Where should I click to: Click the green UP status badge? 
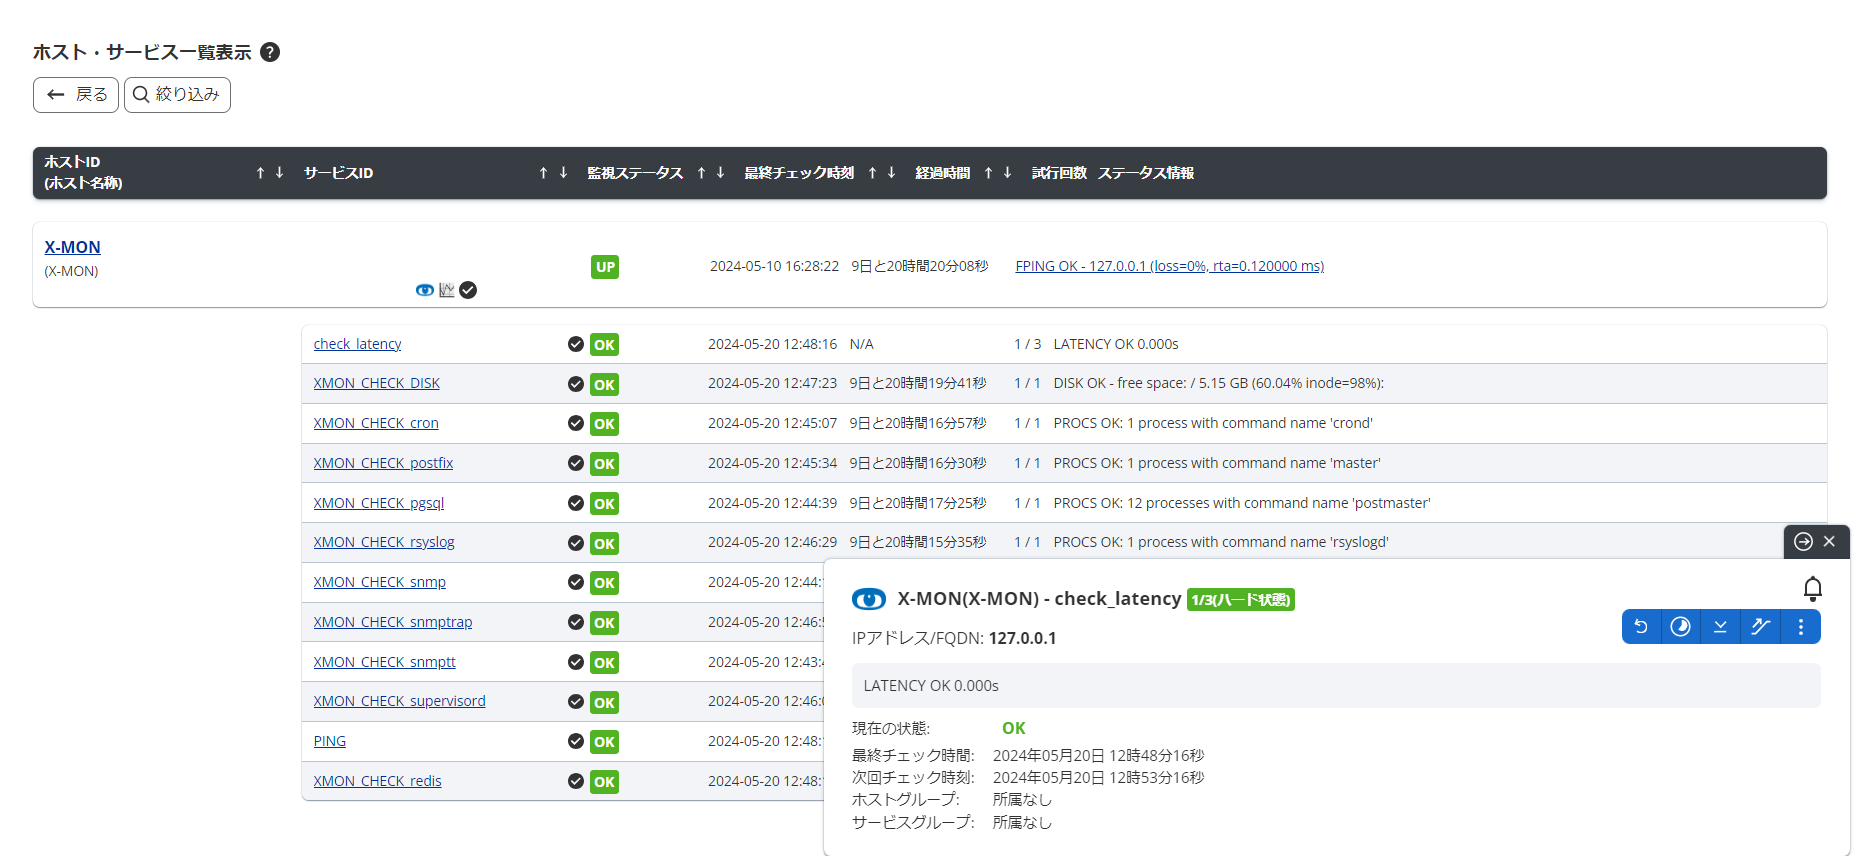[x=605, y=267]
